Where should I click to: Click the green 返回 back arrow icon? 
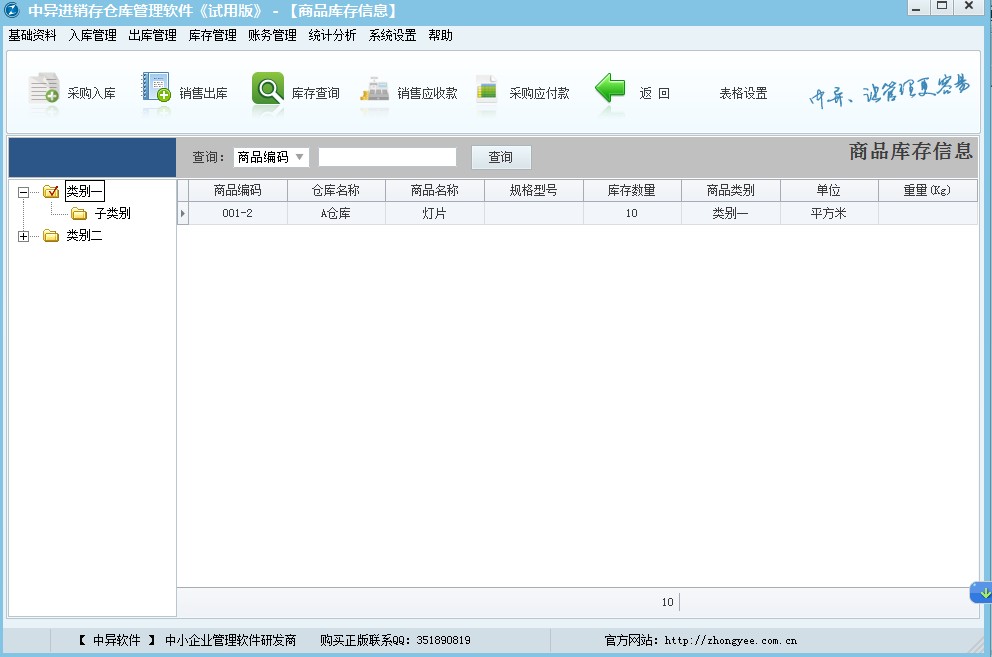pyautogui.click(x=610, y=89)
